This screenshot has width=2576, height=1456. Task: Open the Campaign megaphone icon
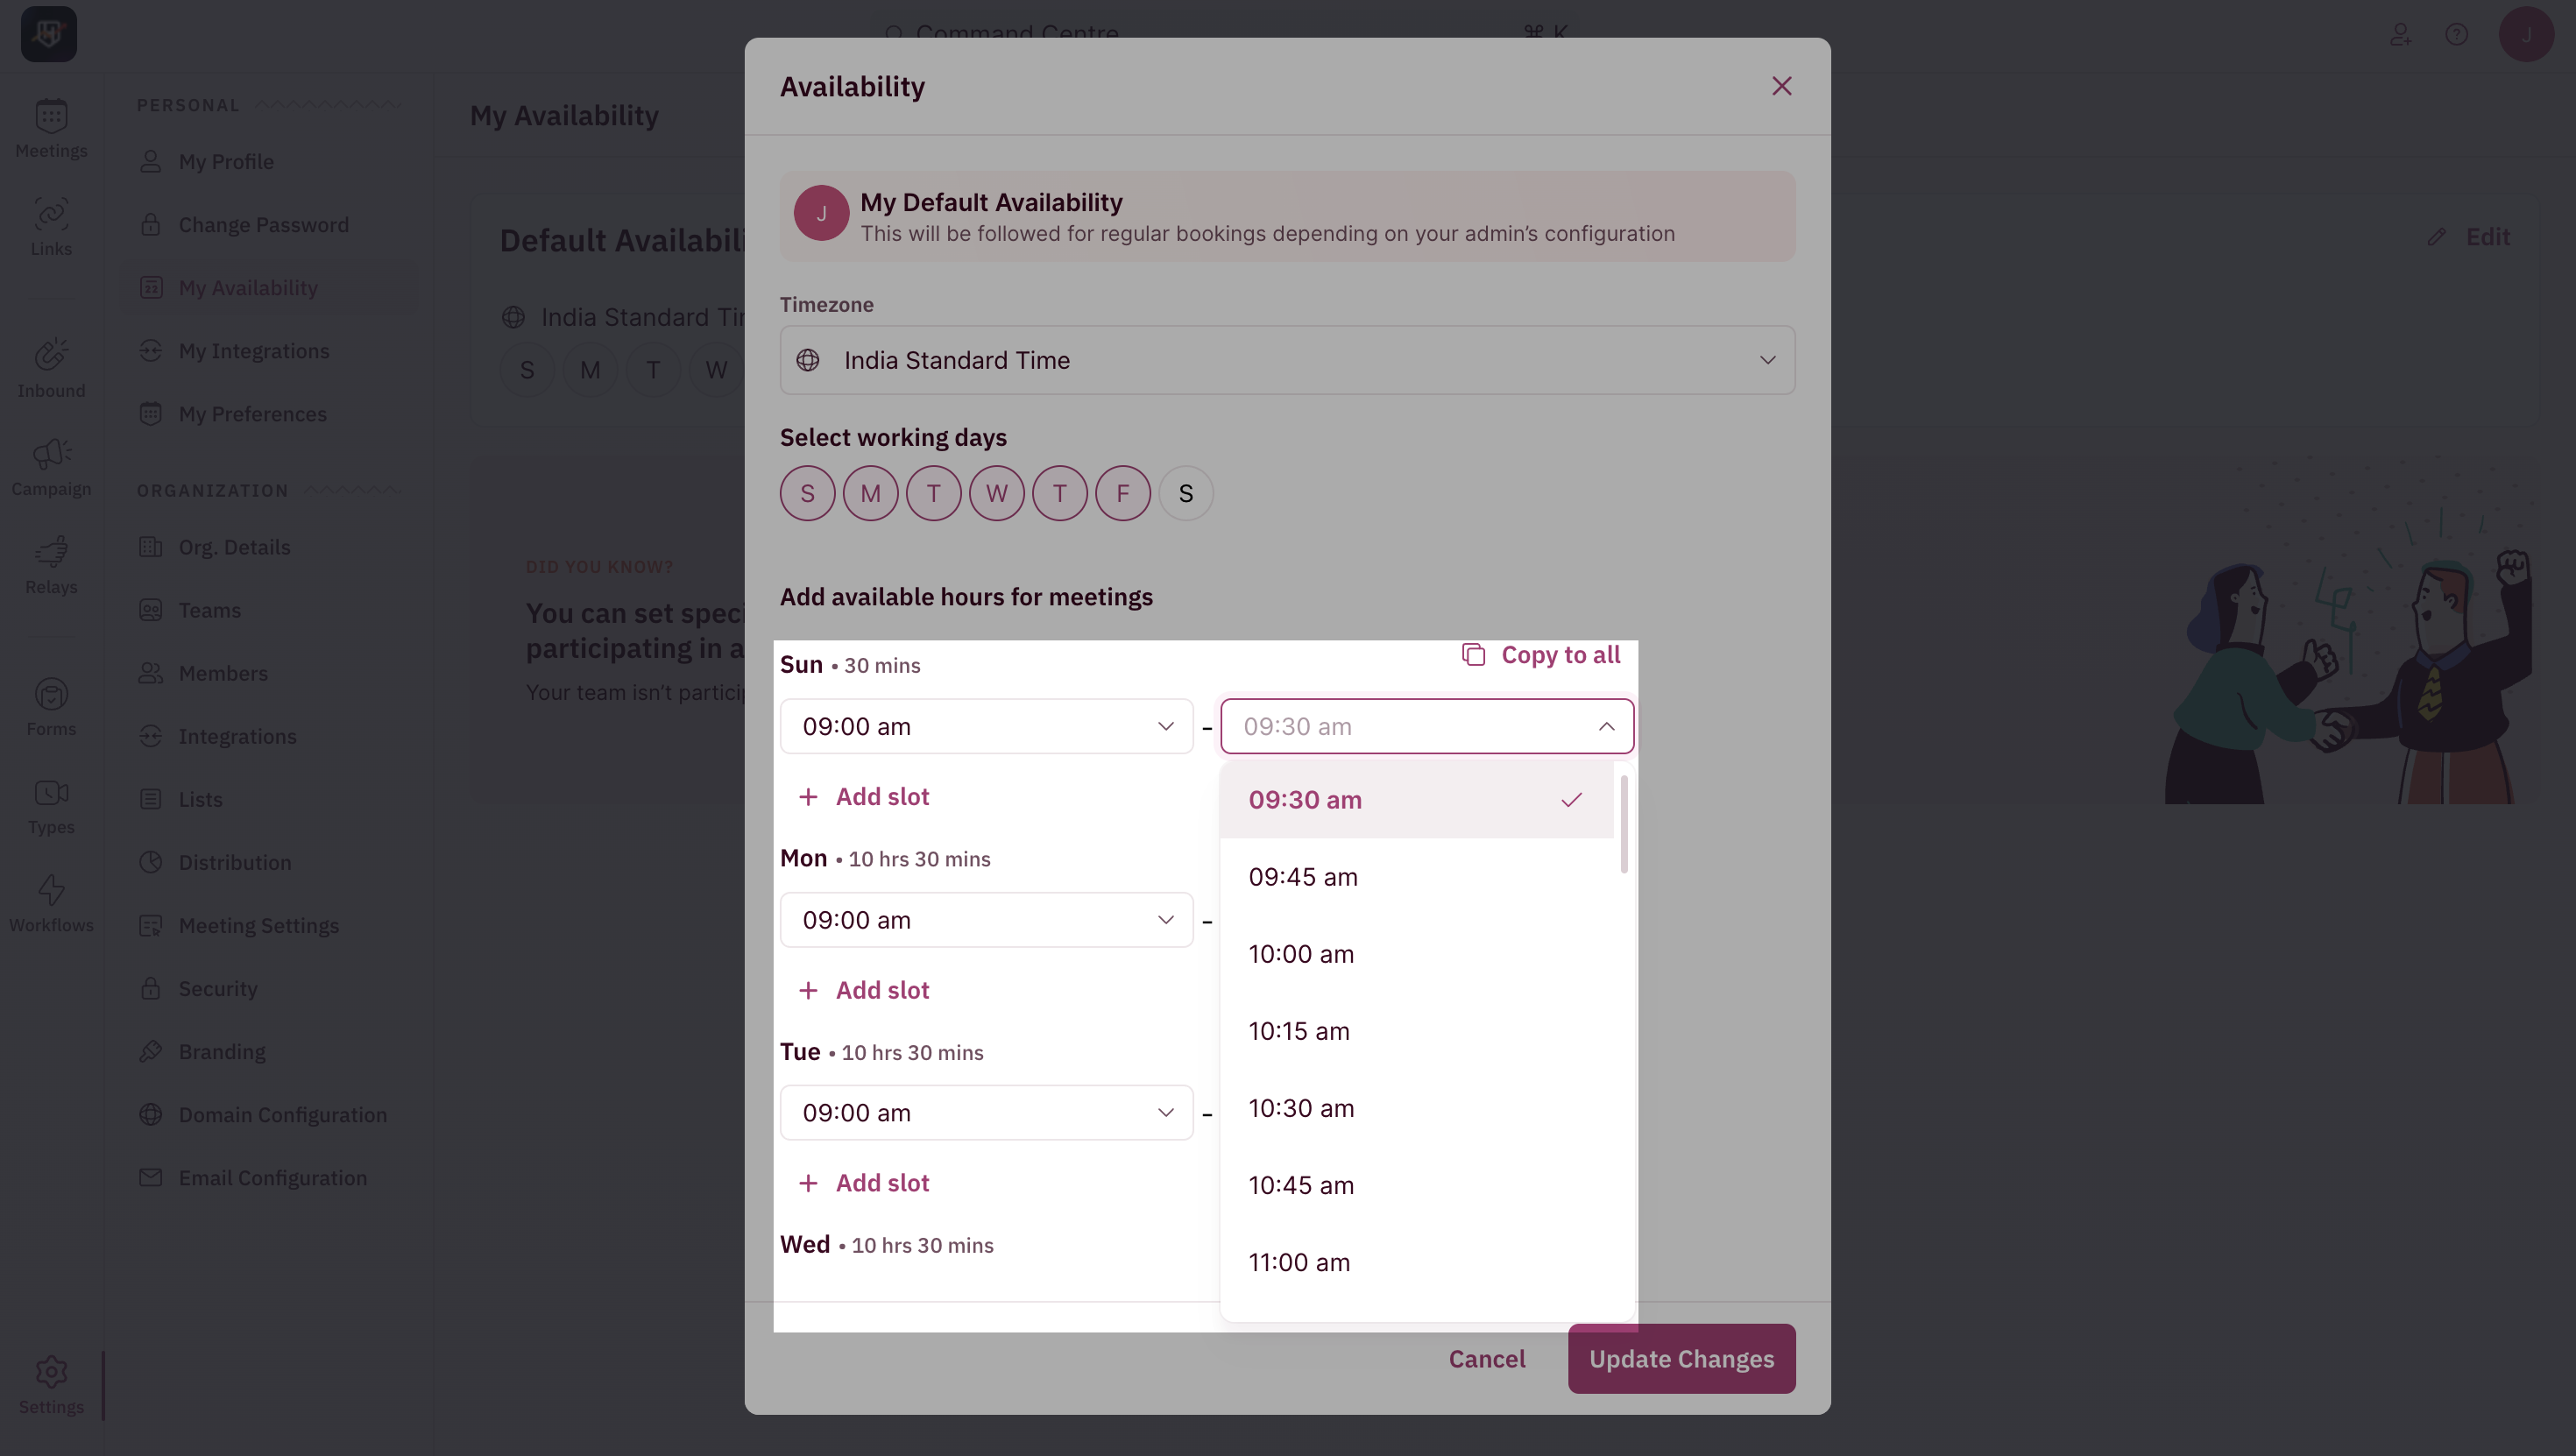pos(51,454)
